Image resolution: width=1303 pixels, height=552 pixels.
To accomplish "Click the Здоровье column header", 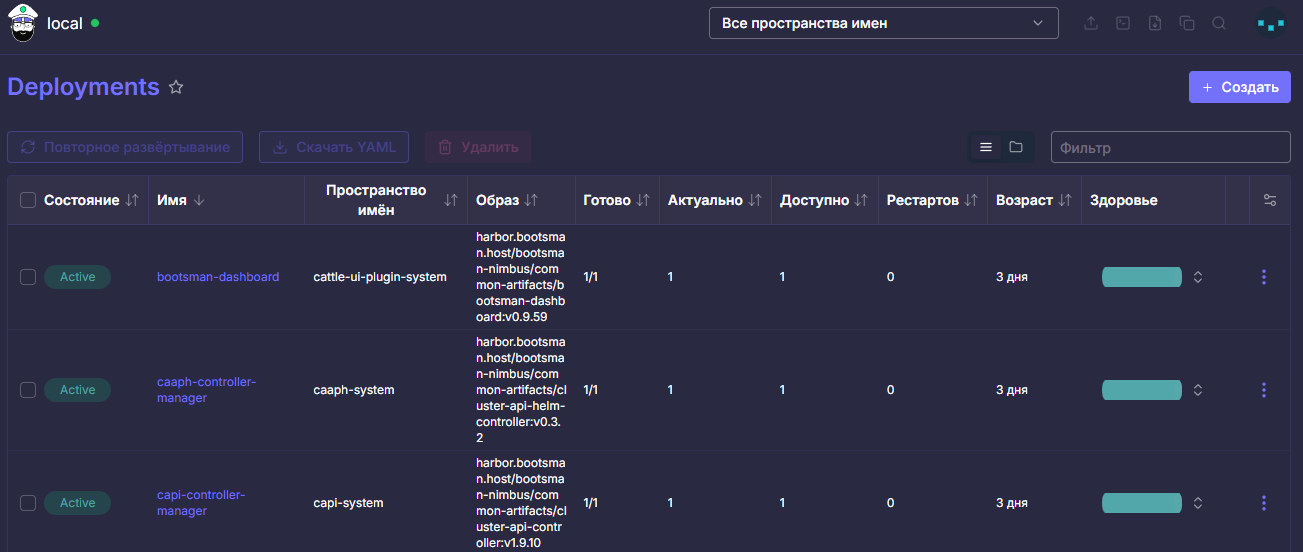I will (1124, 200).
